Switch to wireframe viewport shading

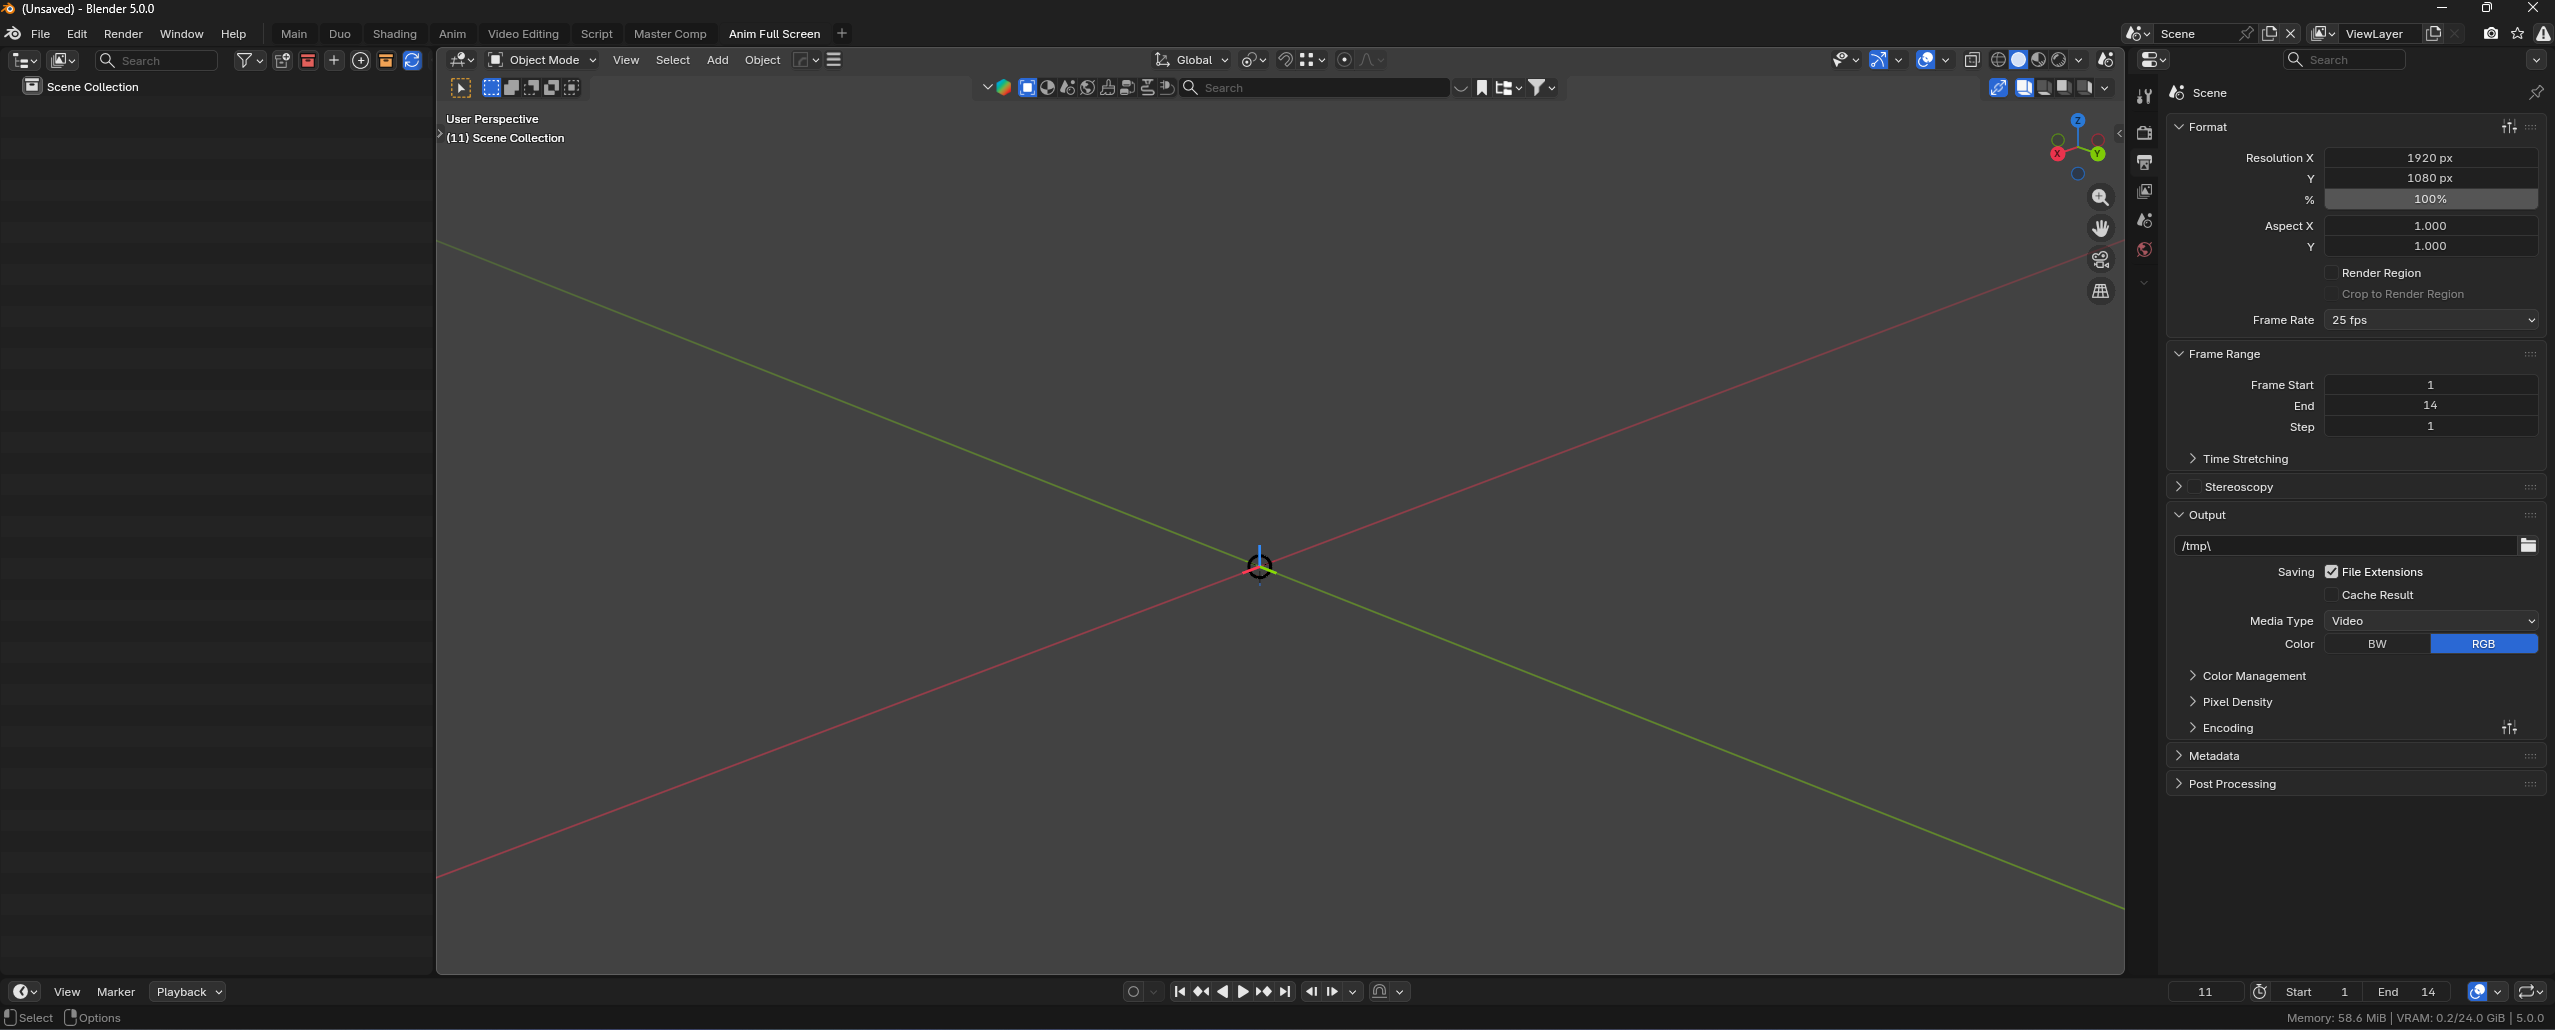click(x=1998, y=60)
